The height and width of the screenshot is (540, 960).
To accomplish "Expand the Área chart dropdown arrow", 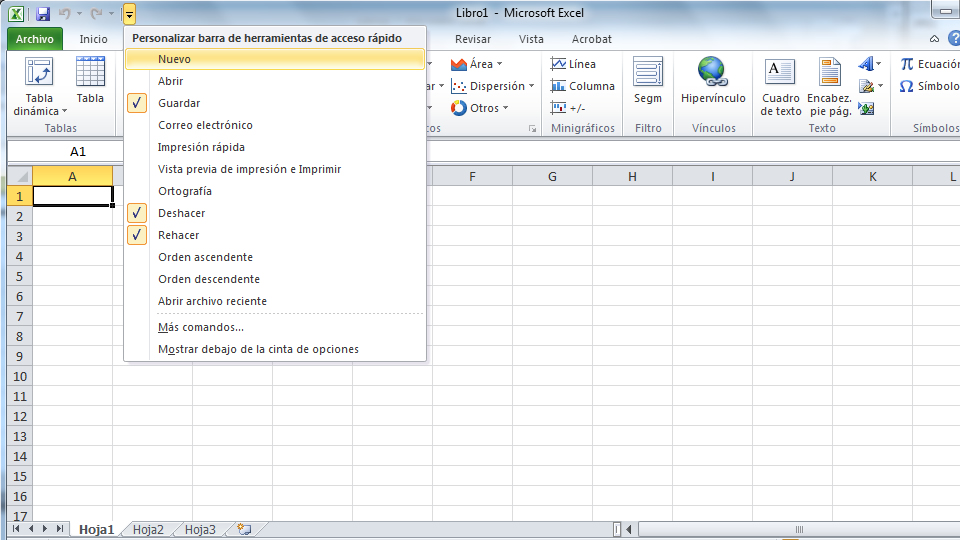I will pos(500,64).
